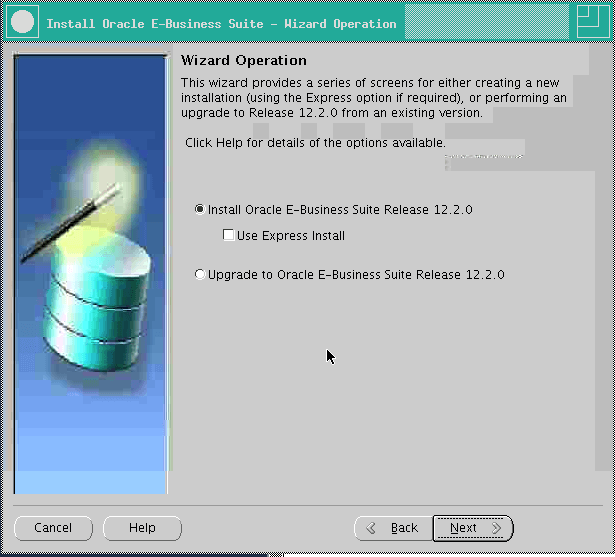Click 'Use Express Install' label text
The image size is (615, 557).
(291, 236)
